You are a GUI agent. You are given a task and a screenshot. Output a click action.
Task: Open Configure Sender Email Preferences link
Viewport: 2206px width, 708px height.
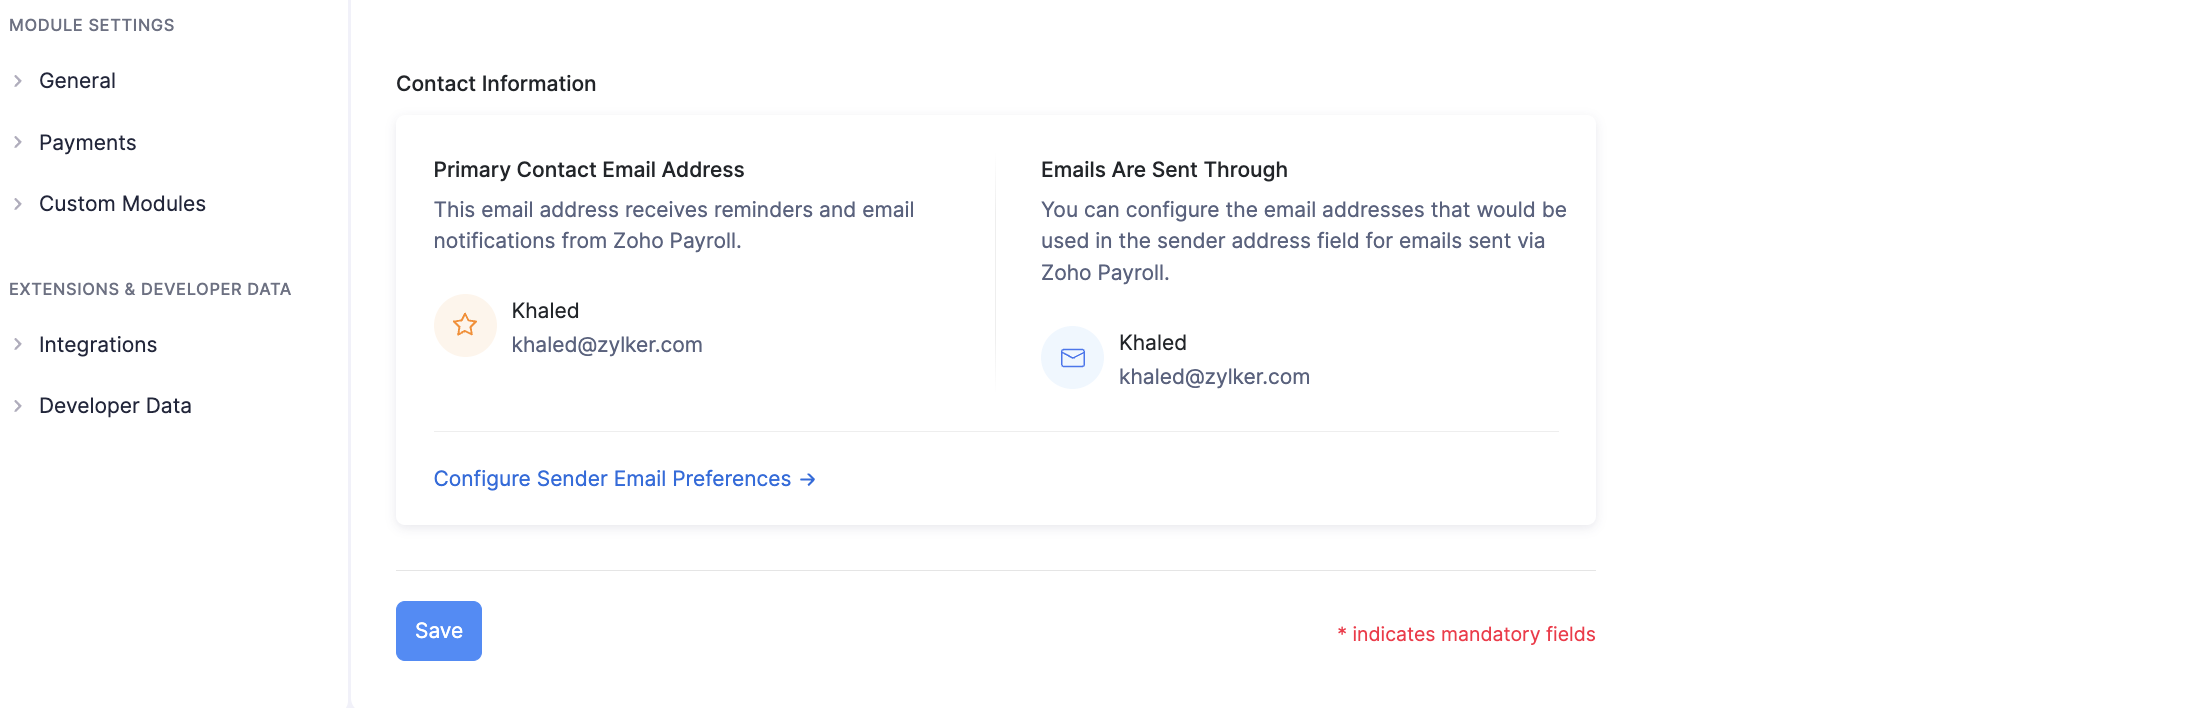click(612, 479)
